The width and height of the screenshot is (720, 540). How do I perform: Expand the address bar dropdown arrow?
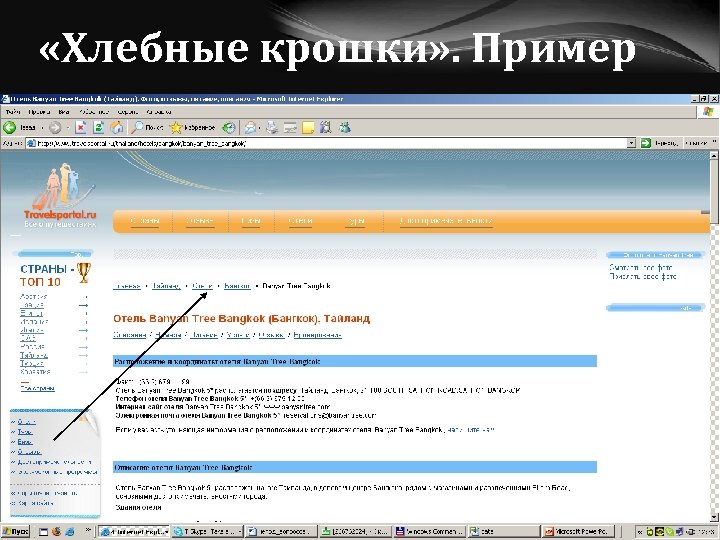tap(631, 143)
